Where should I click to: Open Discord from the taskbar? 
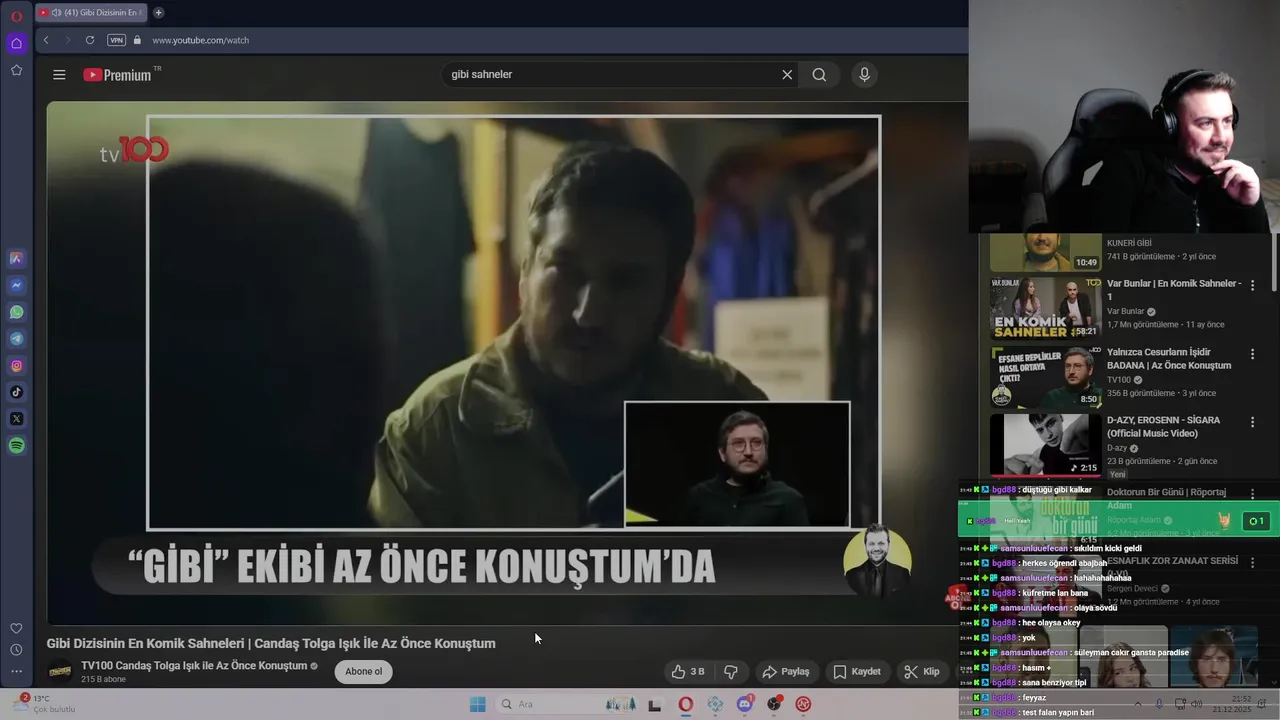tap(745, 704)
